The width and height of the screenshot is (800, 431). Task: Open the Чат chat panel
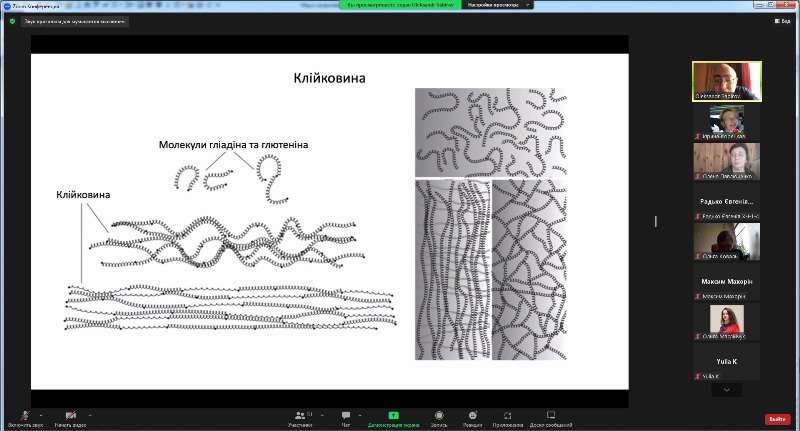coord(346,419)
